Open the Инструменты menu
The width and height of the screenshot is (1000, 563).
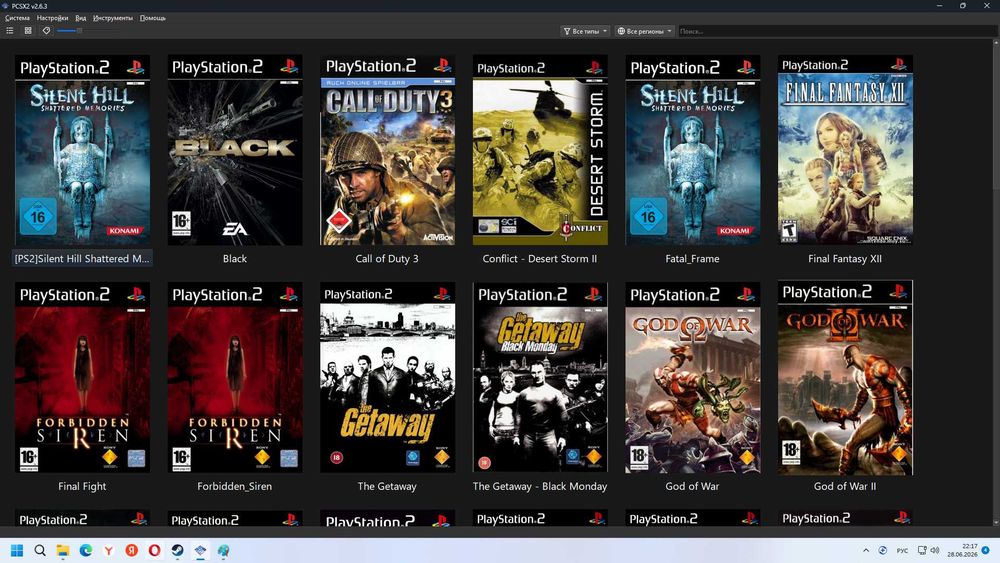[113, 18]
